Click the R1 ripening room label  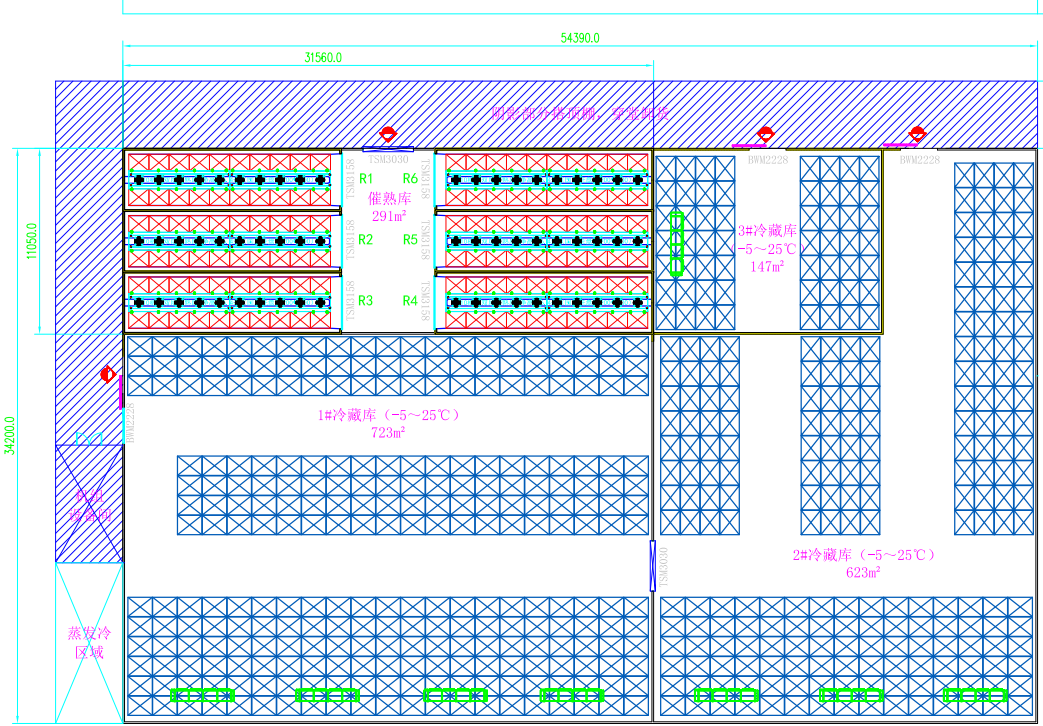click(x=365, y=178)
